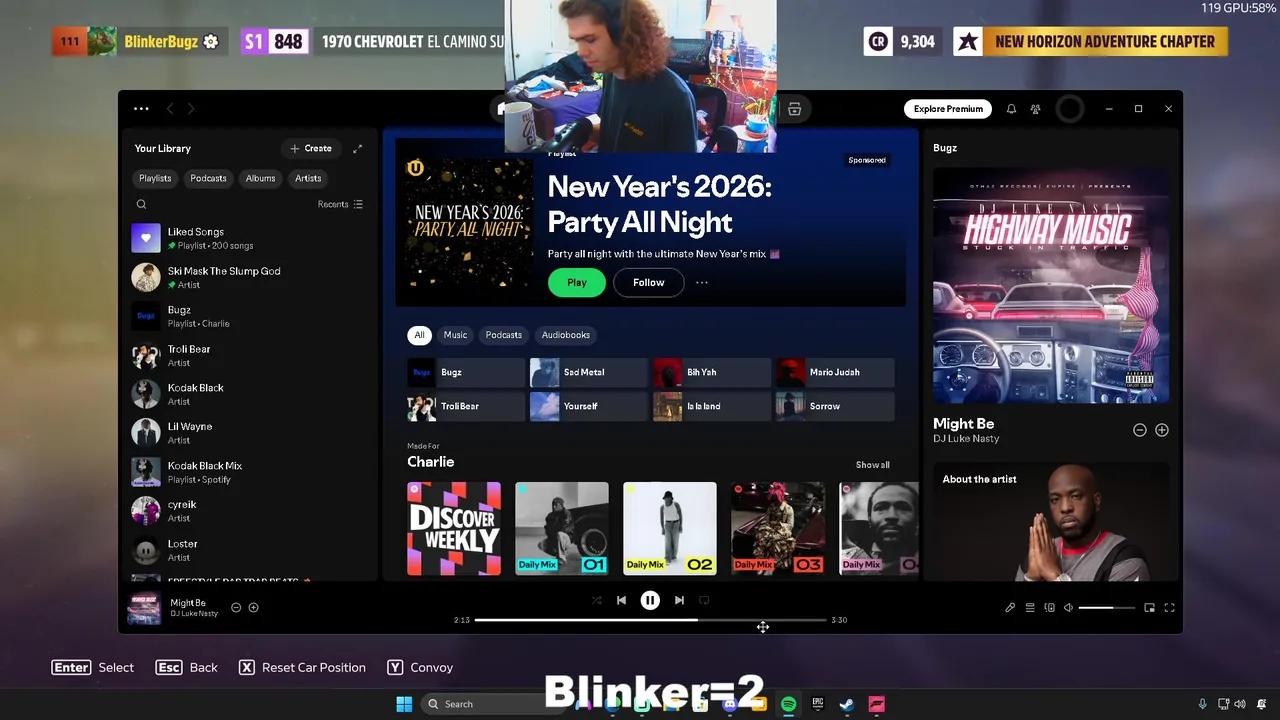Viewport: 1280px width, 720px height.
Task: Toggle shuffle playback
Action: [x=596, y=600]
